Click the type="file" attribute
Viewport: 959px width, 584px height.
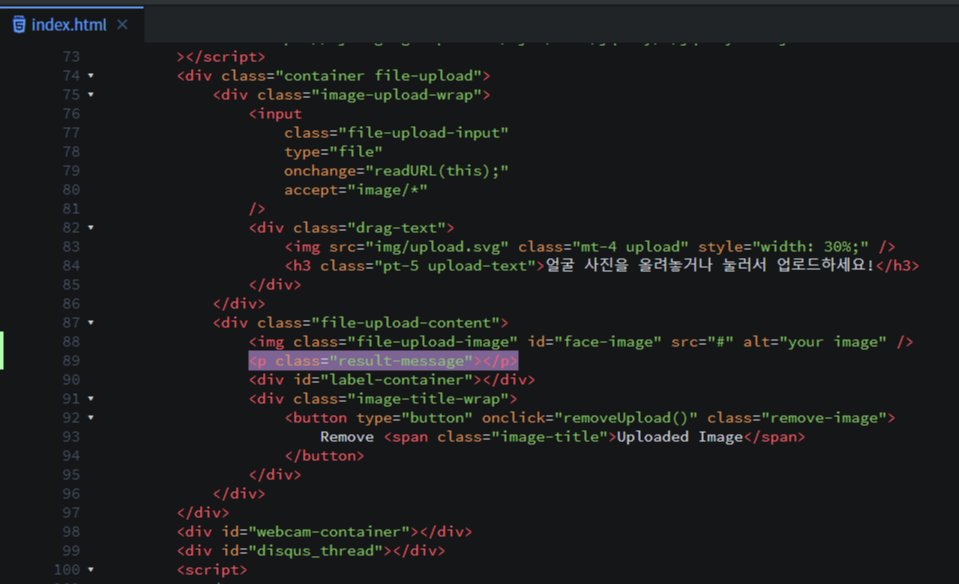(333, 152)
